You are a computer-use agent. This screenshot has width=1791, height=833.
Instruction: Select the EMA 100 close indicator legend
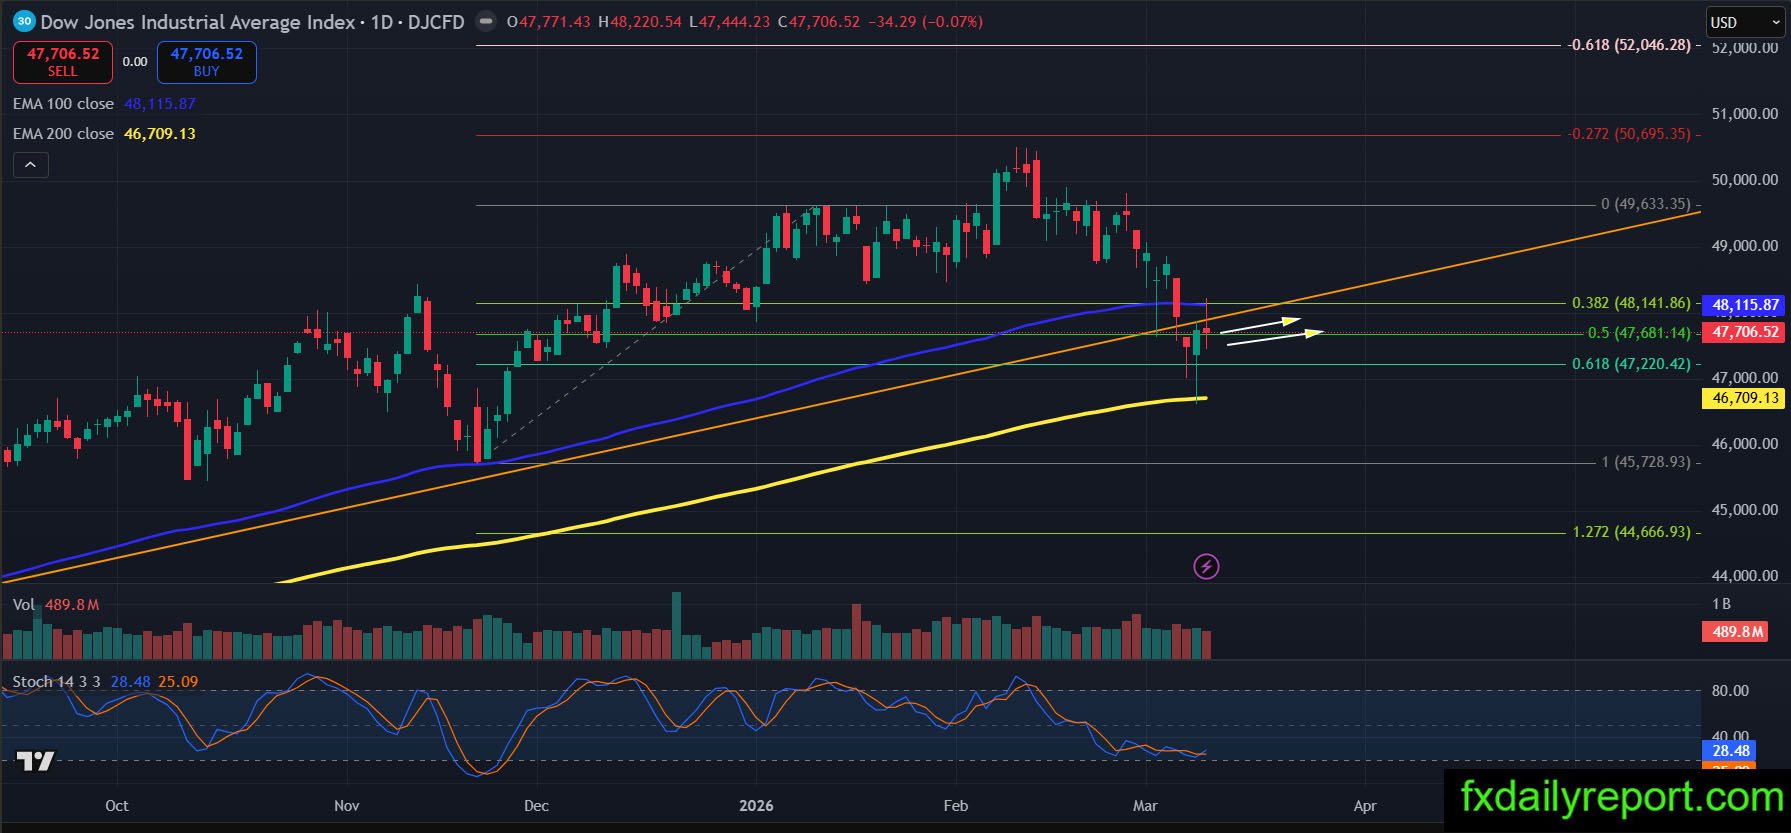(x=63, y=104)
